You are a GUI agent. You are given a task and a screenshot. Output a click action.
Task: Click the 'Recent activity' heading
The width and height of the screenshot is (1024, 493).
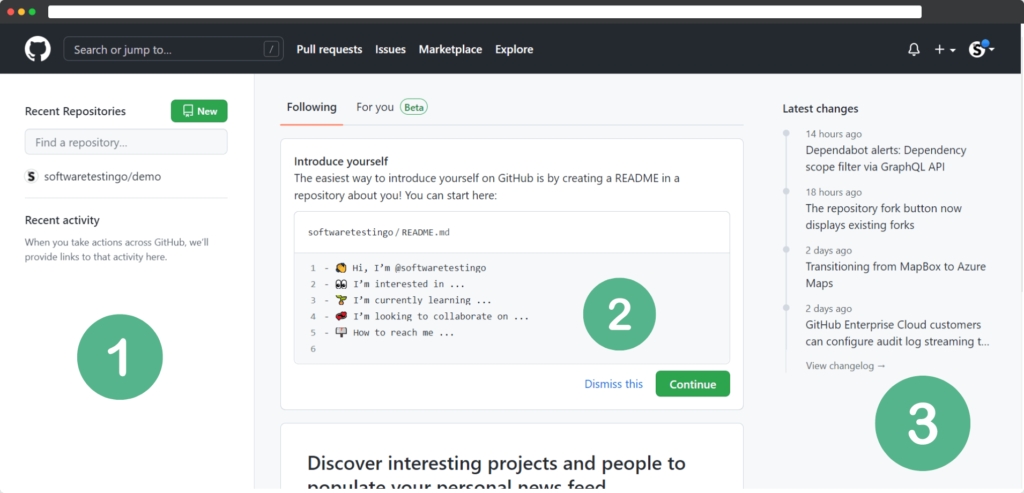[62, 220]
